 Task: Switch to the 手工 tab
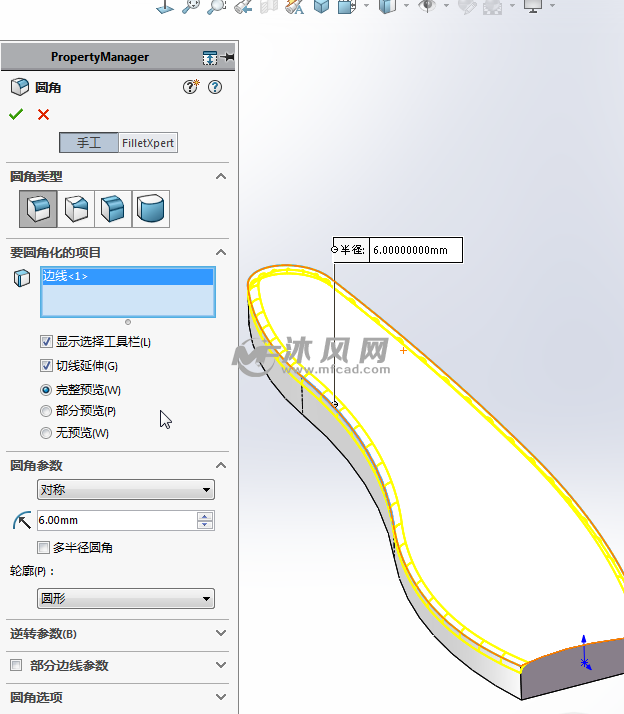click(x=89, y=143)
